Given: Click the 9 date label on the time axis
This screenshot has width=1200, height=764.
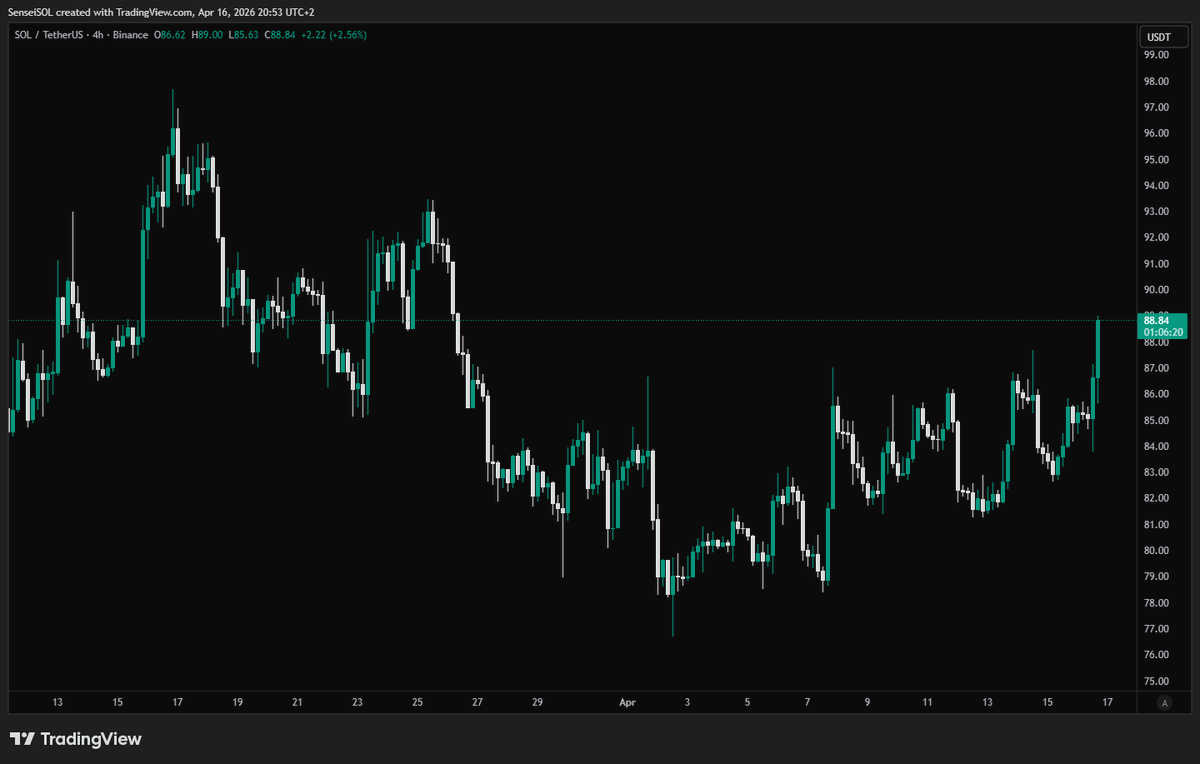Looking at the screenshot, I should 867,703.
